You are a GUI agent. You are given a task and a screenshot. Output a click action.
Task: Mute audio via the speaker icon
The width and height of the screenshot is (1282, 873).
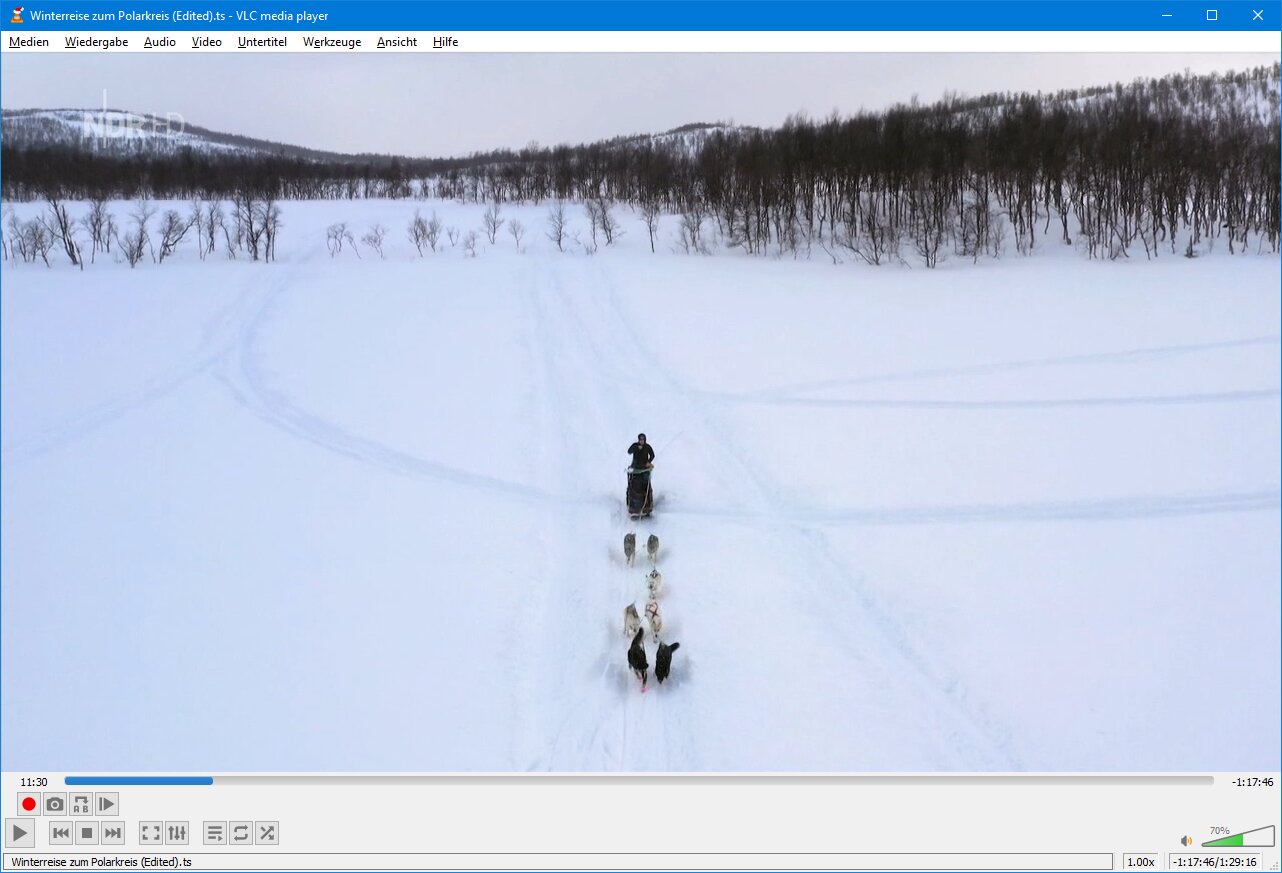coord(1186,841)
